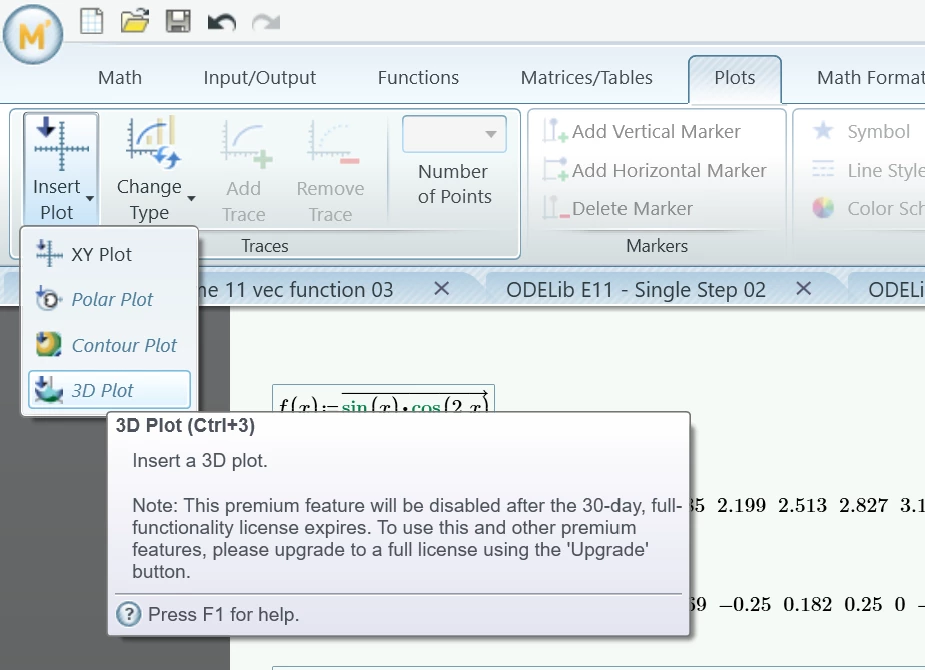Insert a 3D Plot from the menu
Viewport: 925px width, 670px height.
coord(109,390)
